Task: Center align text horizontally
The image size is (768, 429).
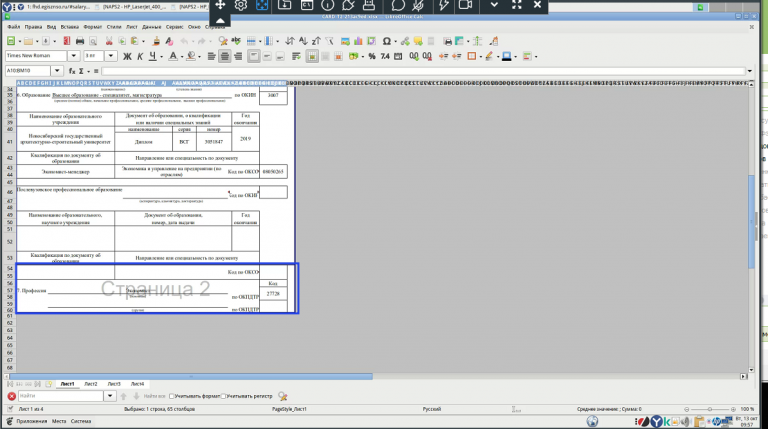Action: click(225, 56)
